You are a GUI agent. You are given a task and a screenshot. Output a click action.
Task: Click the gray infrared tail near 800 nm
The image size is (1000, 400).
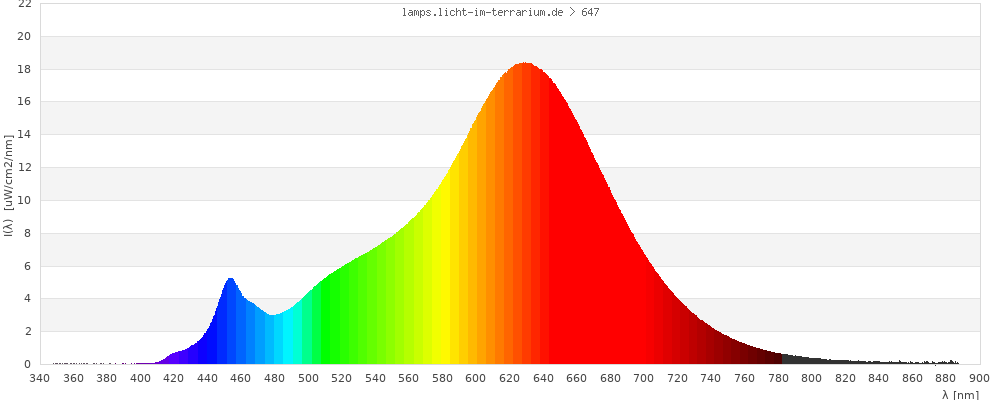coord(811,360)
